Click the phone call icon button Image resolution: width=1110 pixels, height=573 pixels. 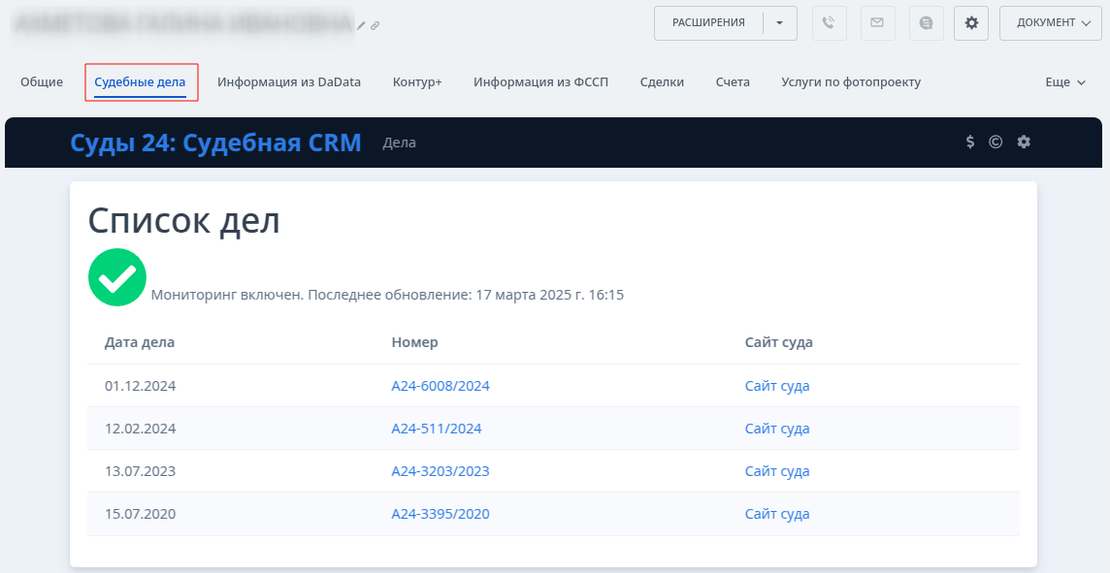tap(829, 23)
